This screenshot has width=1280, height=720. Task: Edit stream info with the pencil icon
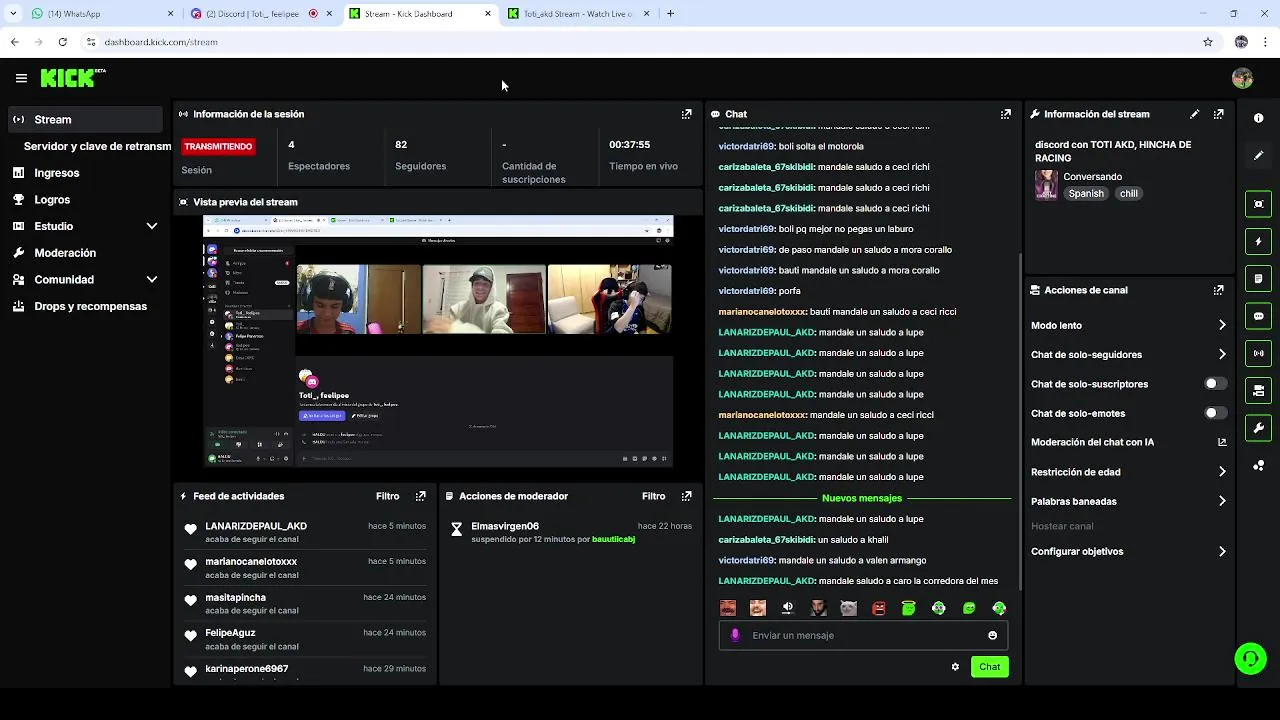coord(1194,114)
